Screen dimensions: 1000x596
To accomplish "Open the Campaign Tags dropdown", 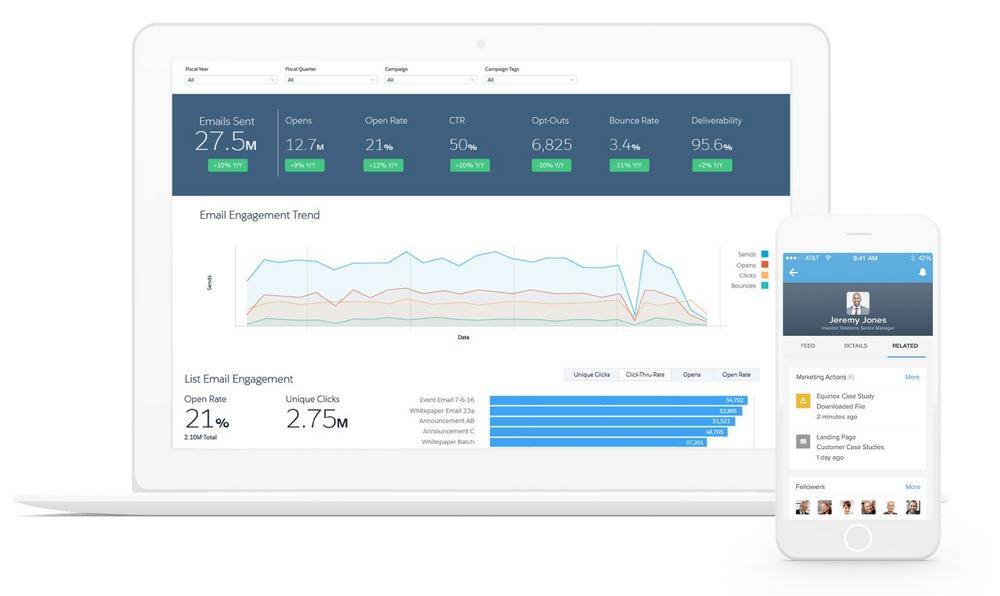I will pyautogui.click(x=530, y=79).
